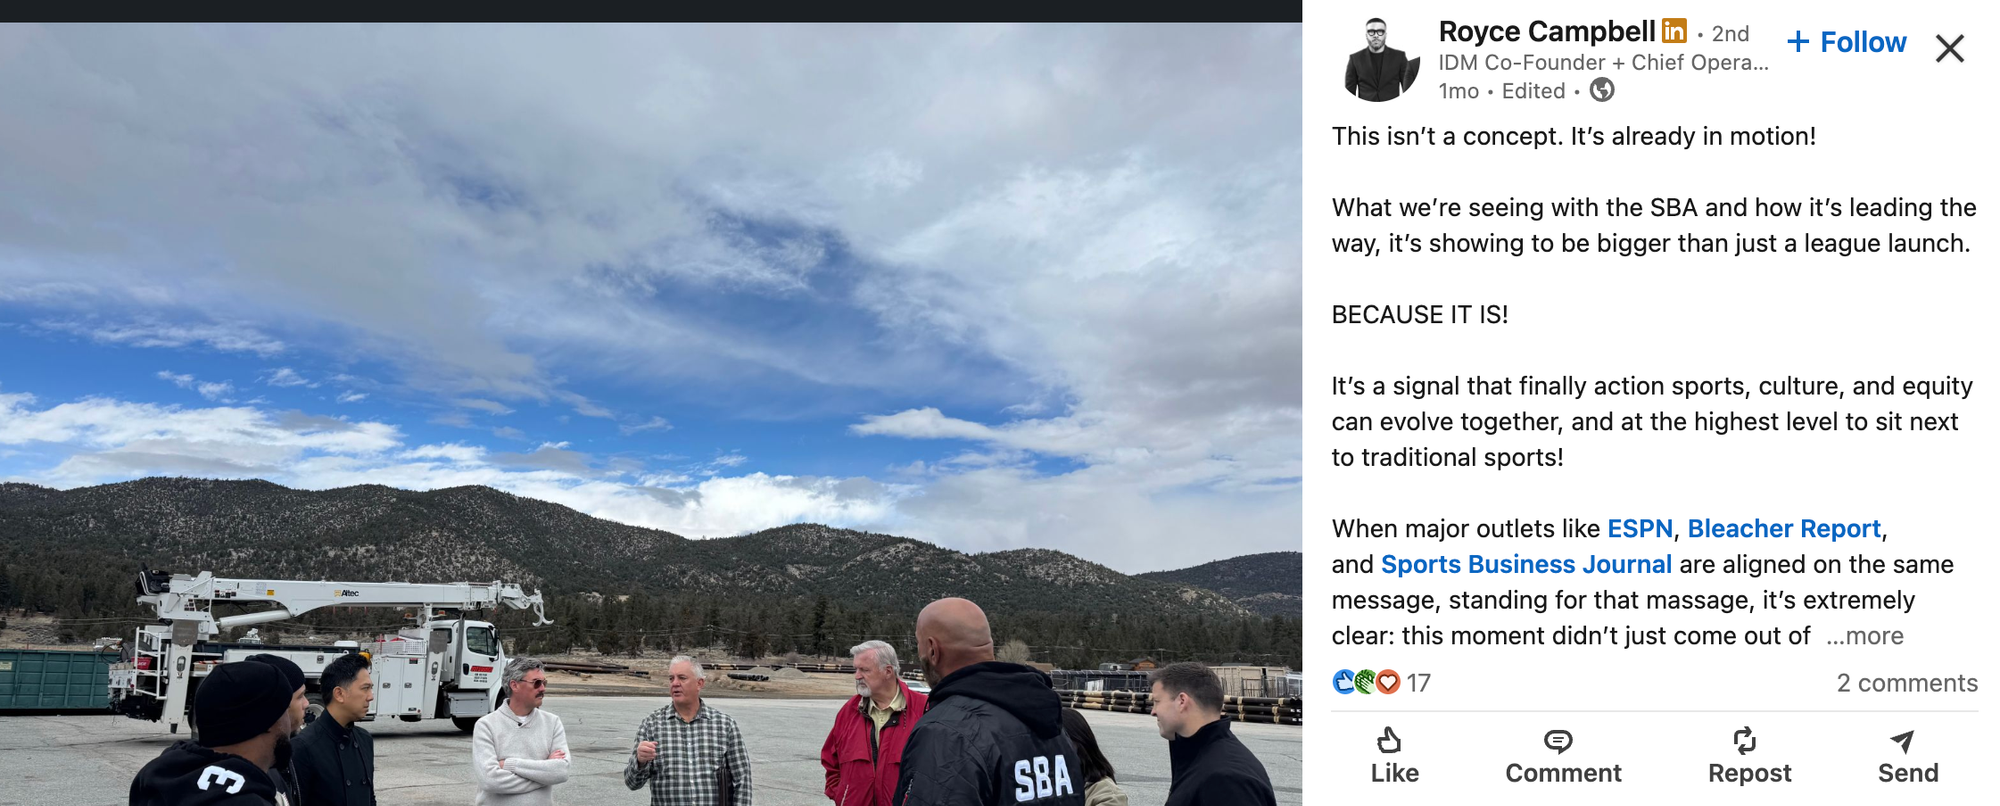Open the Comment speech bubble icon
The height and width of the screenshot is (806, 2000).
(x=1558, y=741)
